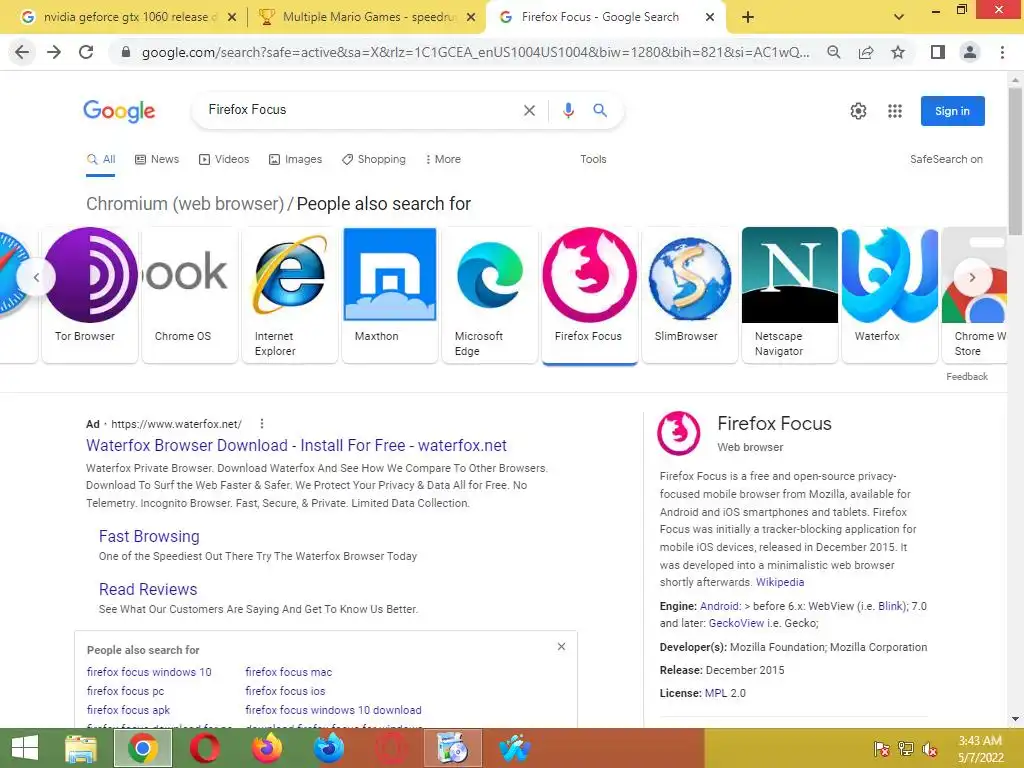Open the Windows Start menu

click(25, 748)
